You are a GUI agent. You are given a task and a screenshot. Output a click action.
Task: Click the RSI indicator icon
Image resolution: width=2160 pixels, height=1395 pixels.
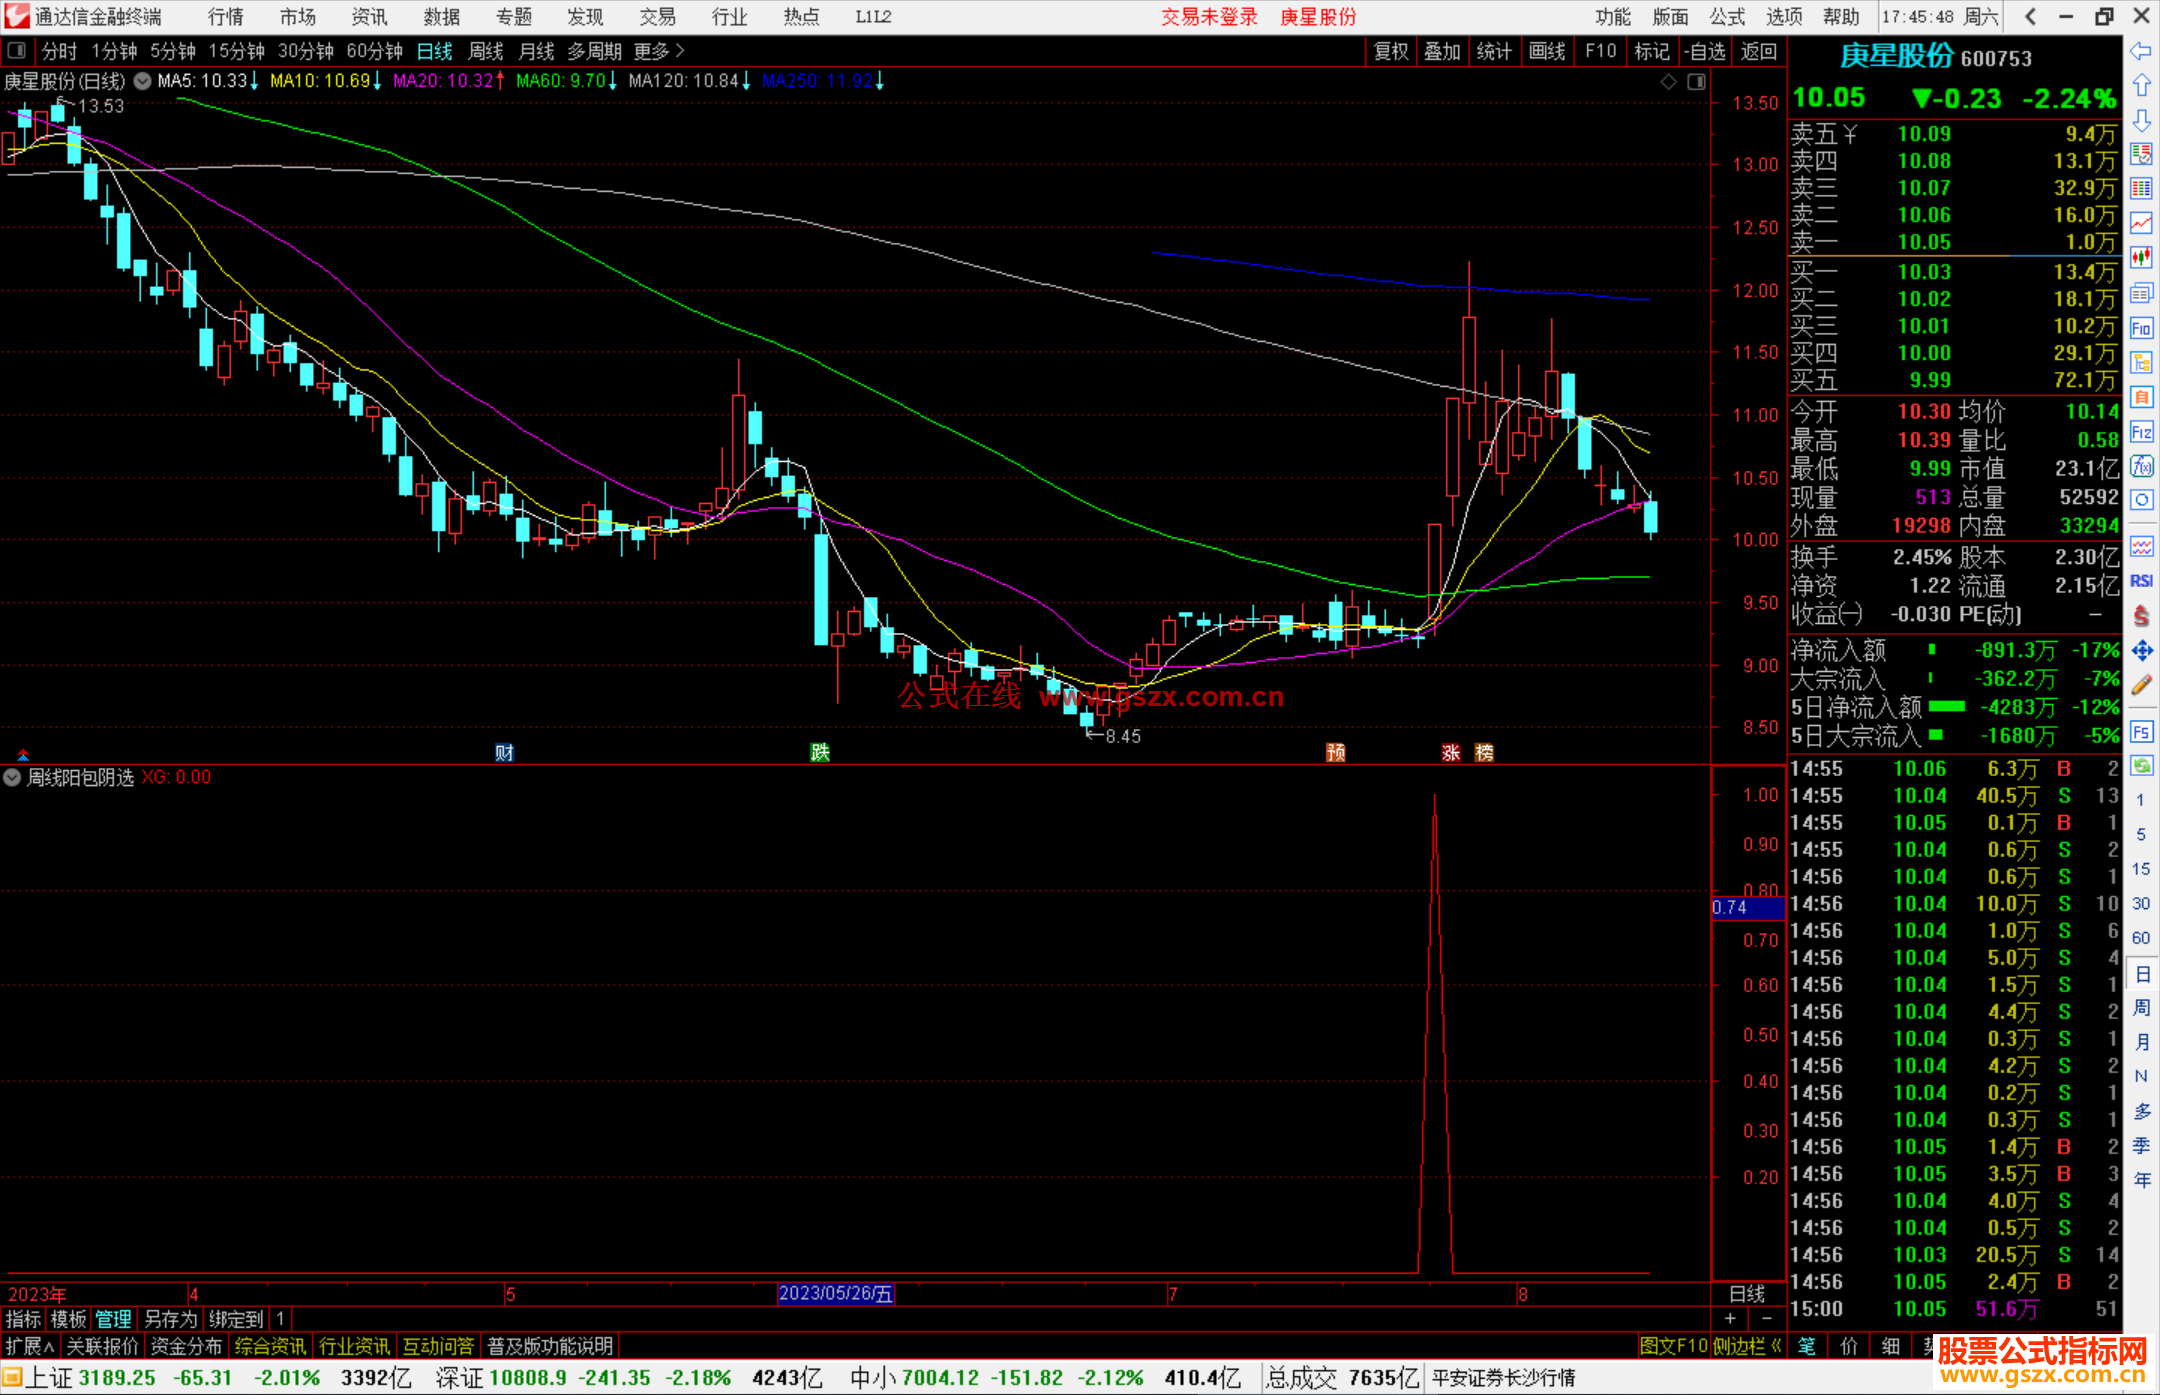pos(2141,581)
